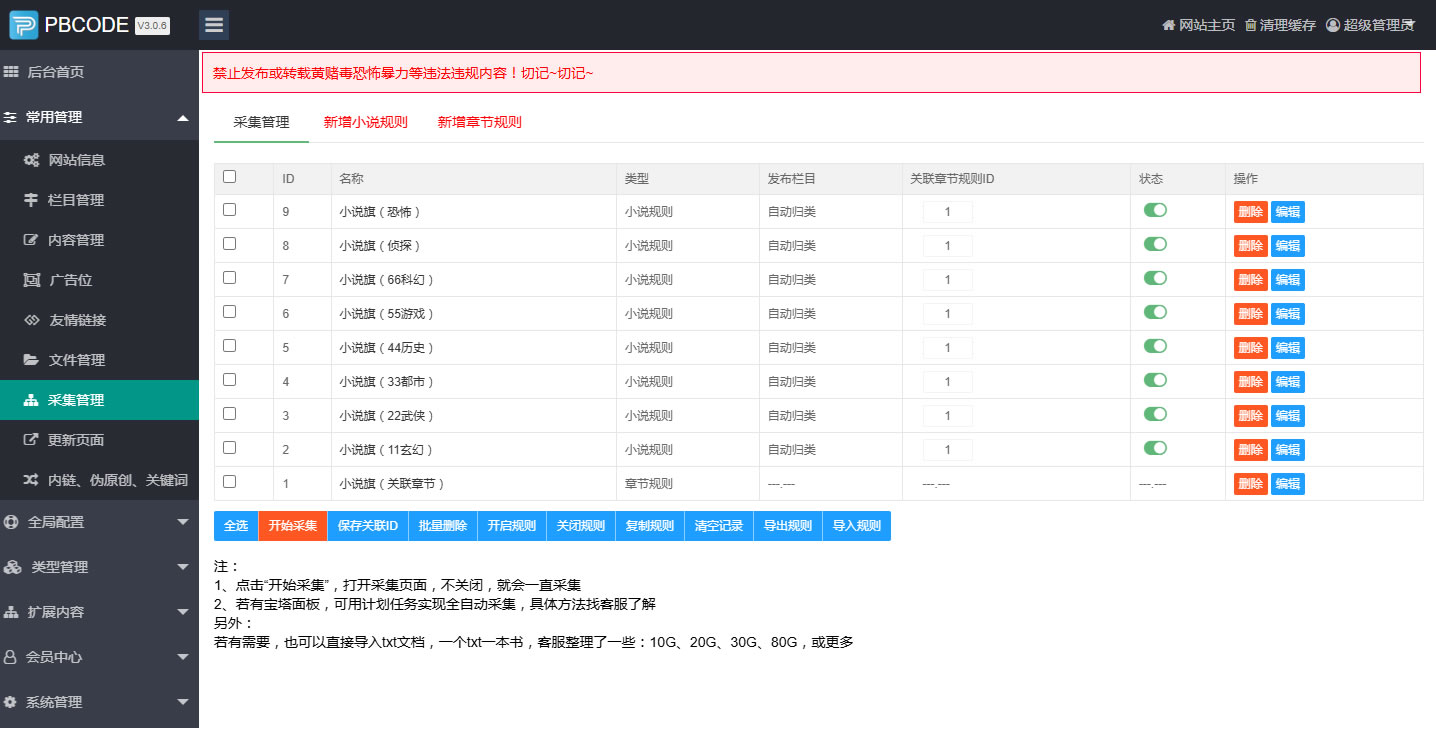
Task: Disable status toggle for 小说旗（侦探）
Action: point(1155,244)
